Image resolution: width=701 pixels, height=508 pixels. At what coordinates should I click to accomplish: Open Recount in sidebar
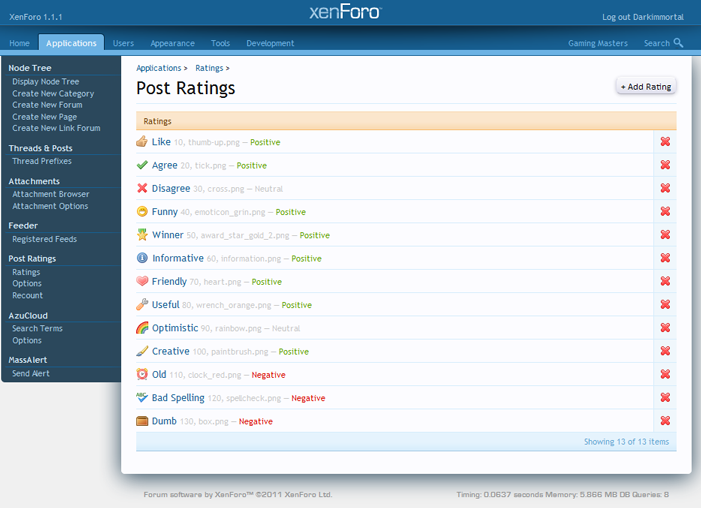(28, 296)
